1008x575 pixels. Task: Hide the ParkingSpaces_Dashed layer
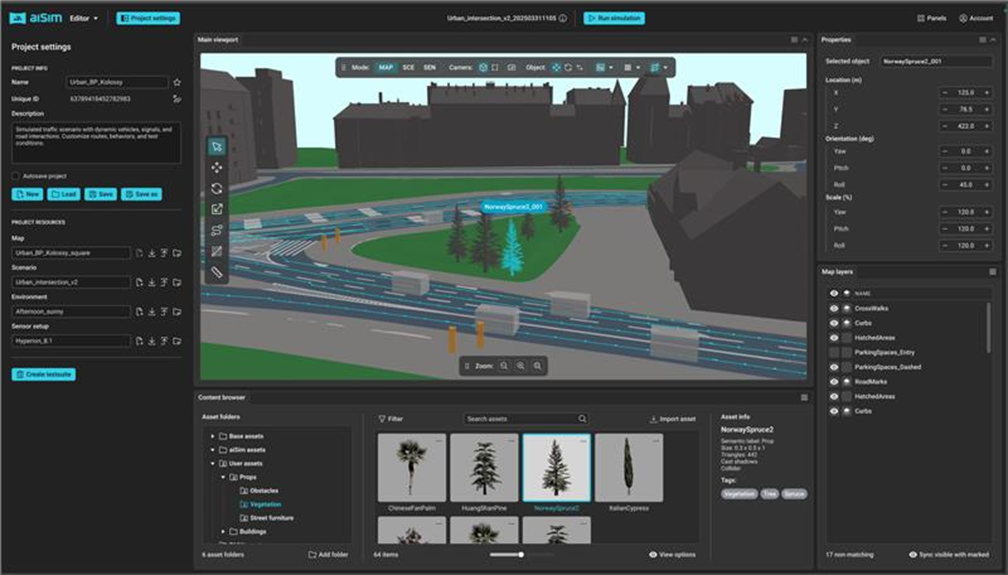pyautogui.click(x=834, y=367)
